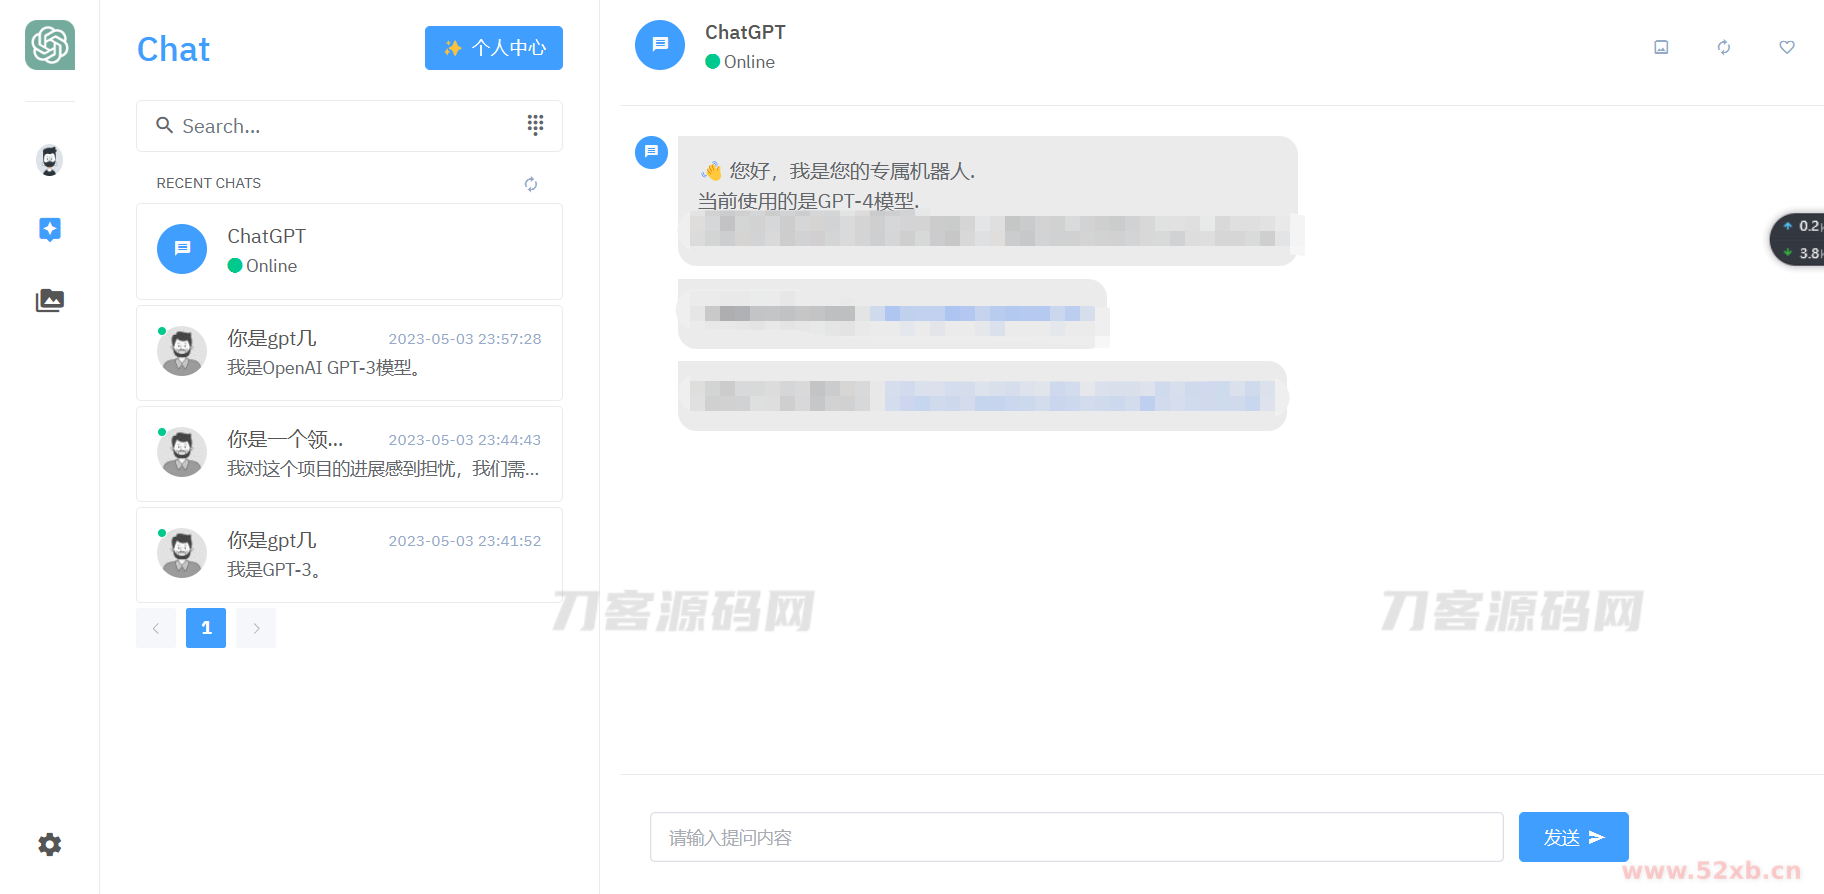The image size is (1824, 894).
Task: Click the avatar of the 23:41:52 chat
Action: tap(182, 553)
